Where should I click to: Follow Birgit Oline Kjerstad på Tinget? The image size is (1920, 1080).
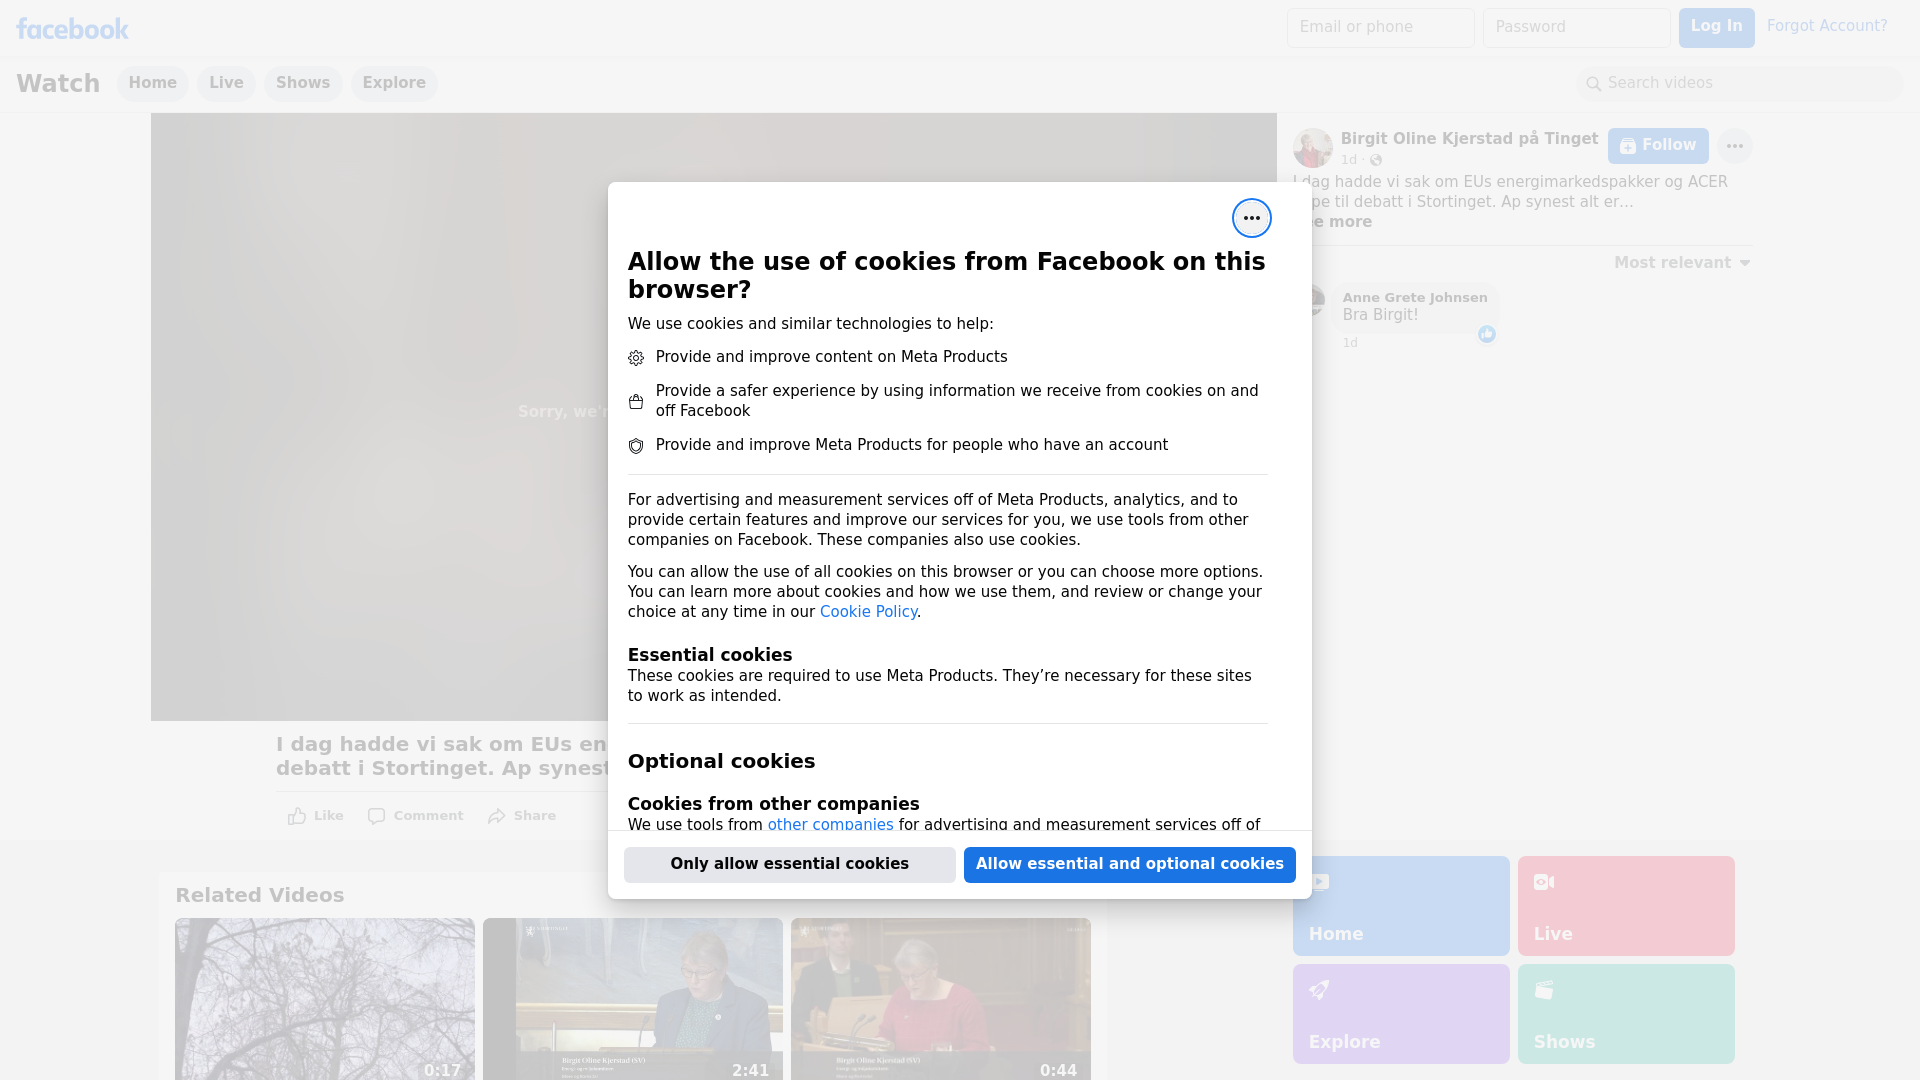point(1658,146)
